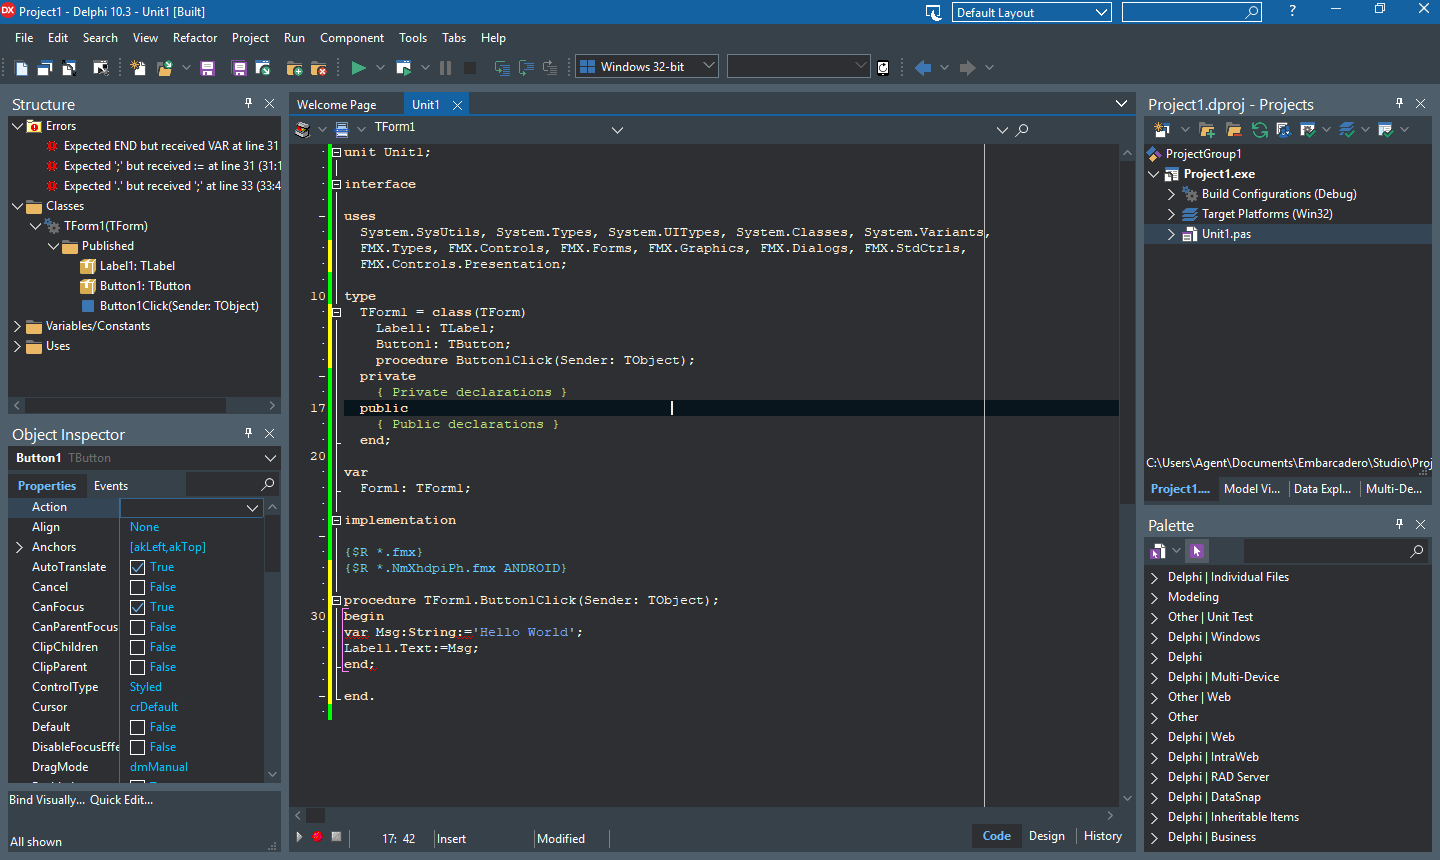The height and width of the screenshot is (860, 1440).
Task: Click the Remove Project folder icon in Projects toolbar
Action: pyautogui.click(x=1233, y=130)
